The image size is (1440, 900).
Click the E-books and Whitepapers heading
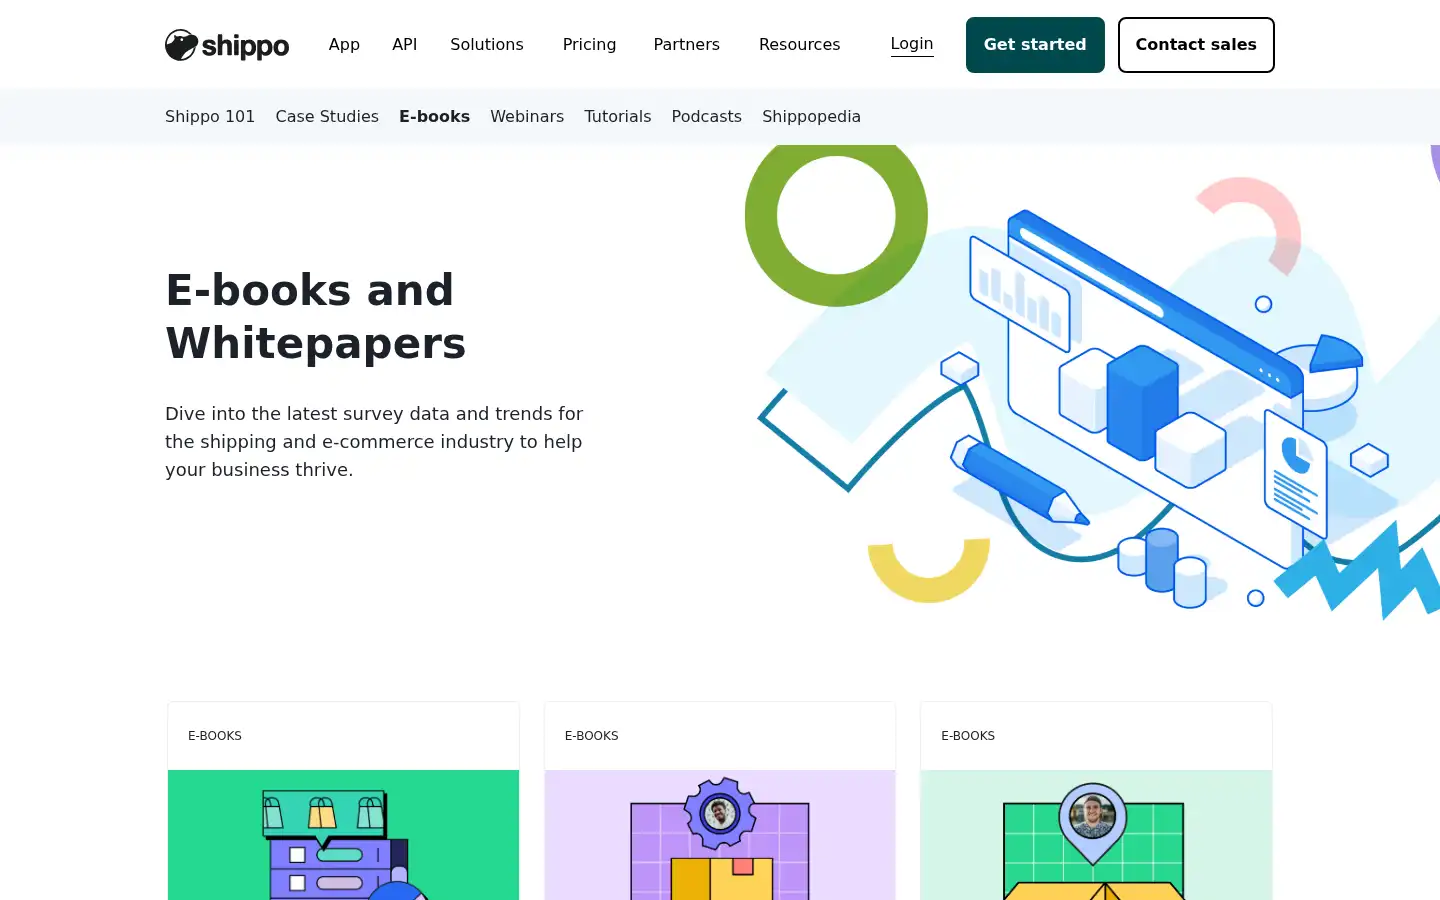316,316
